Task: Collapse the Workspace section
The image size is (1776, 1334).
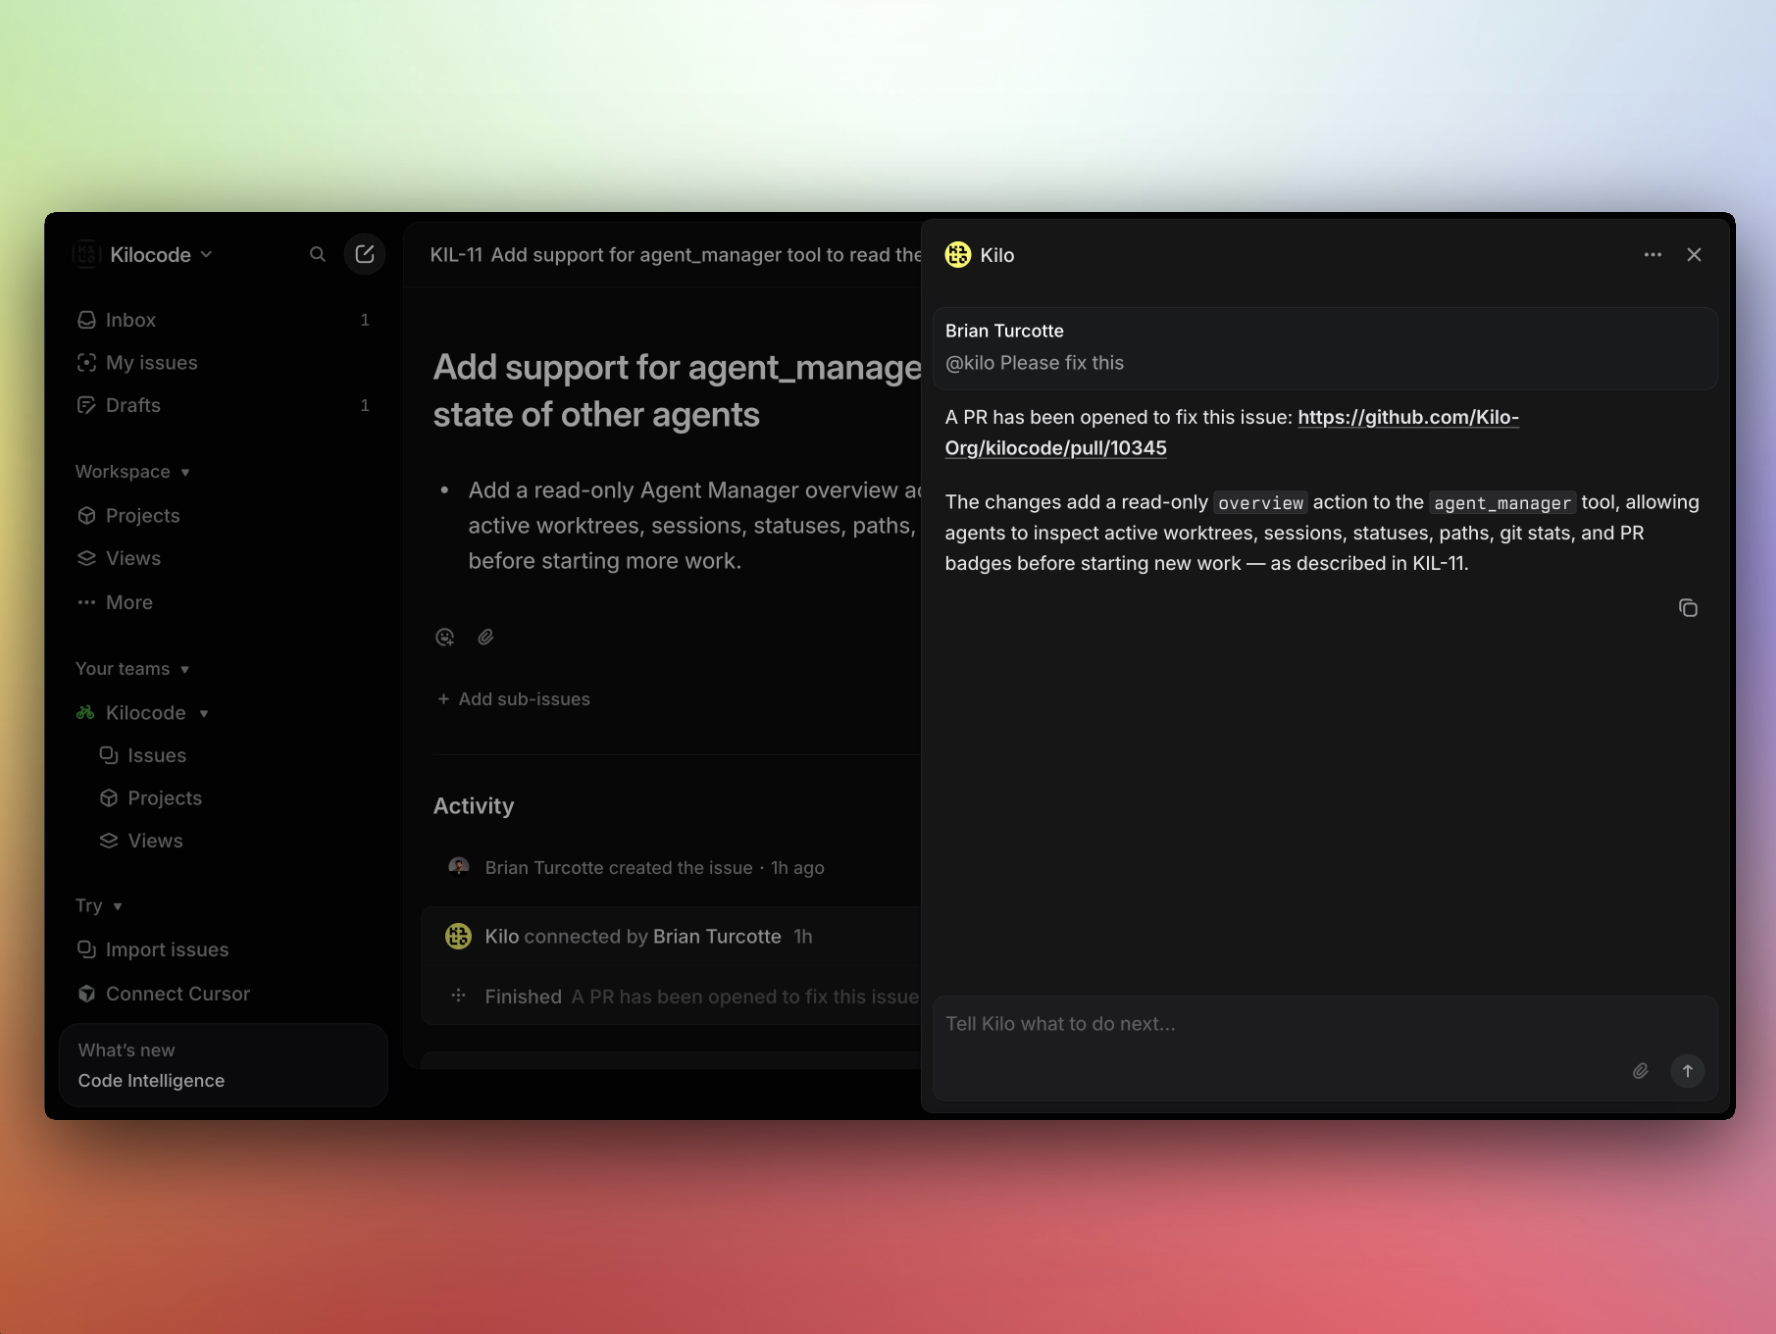Action: tap(133, 472)
